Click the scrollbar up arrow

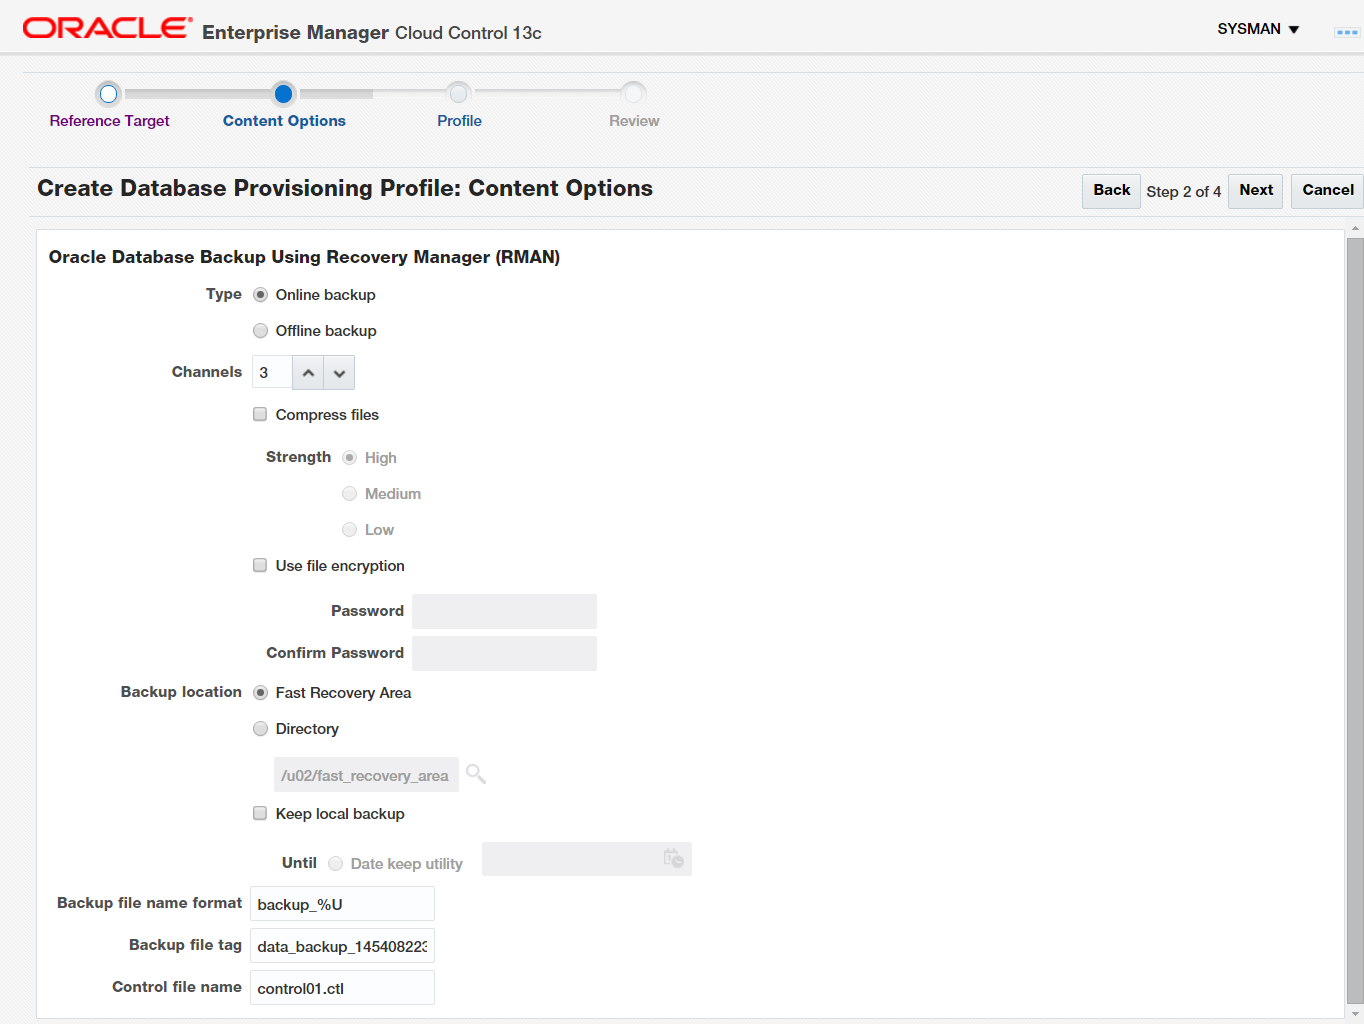[x=1355, y=229]
